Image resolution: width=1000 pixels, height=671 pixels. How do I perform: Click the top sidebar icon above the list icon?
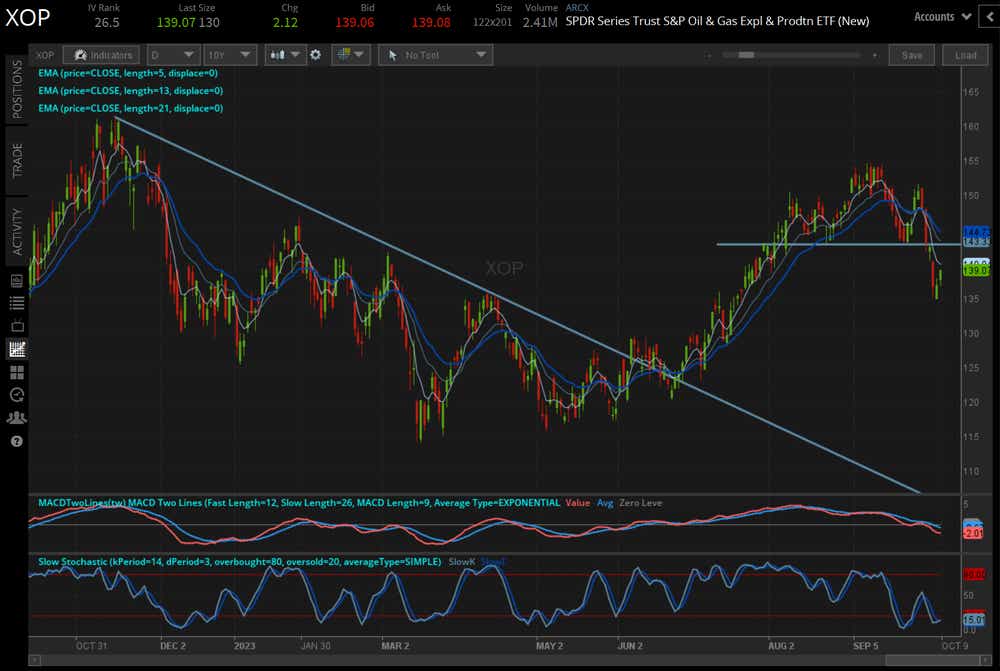tap(17, 281)
